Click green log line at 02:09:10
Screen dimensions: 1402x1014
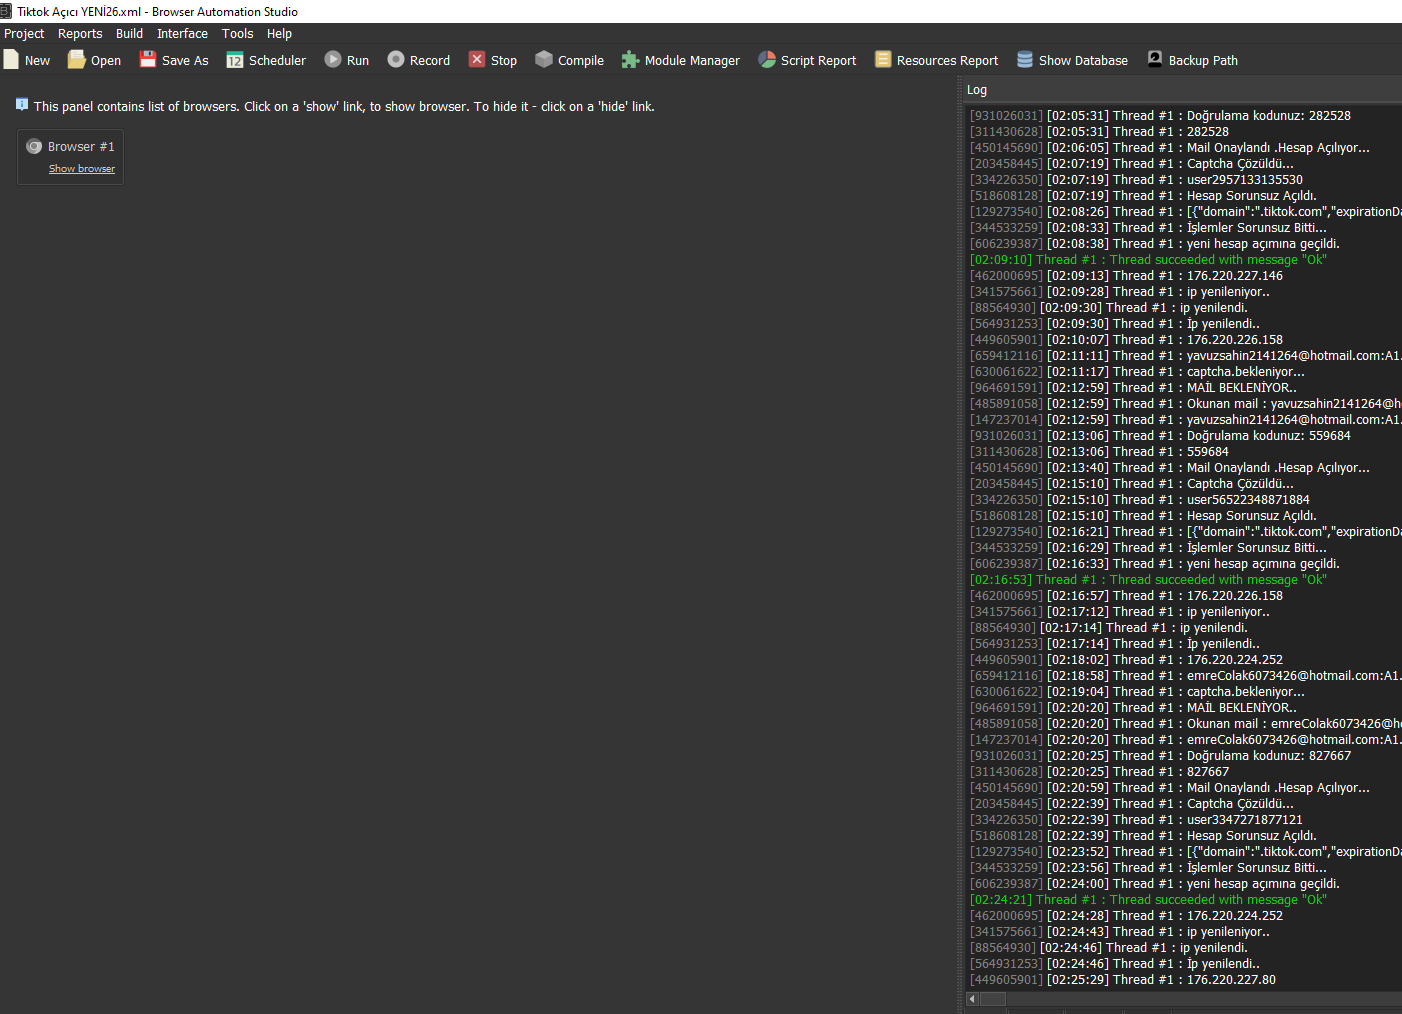coord(1148,260)
